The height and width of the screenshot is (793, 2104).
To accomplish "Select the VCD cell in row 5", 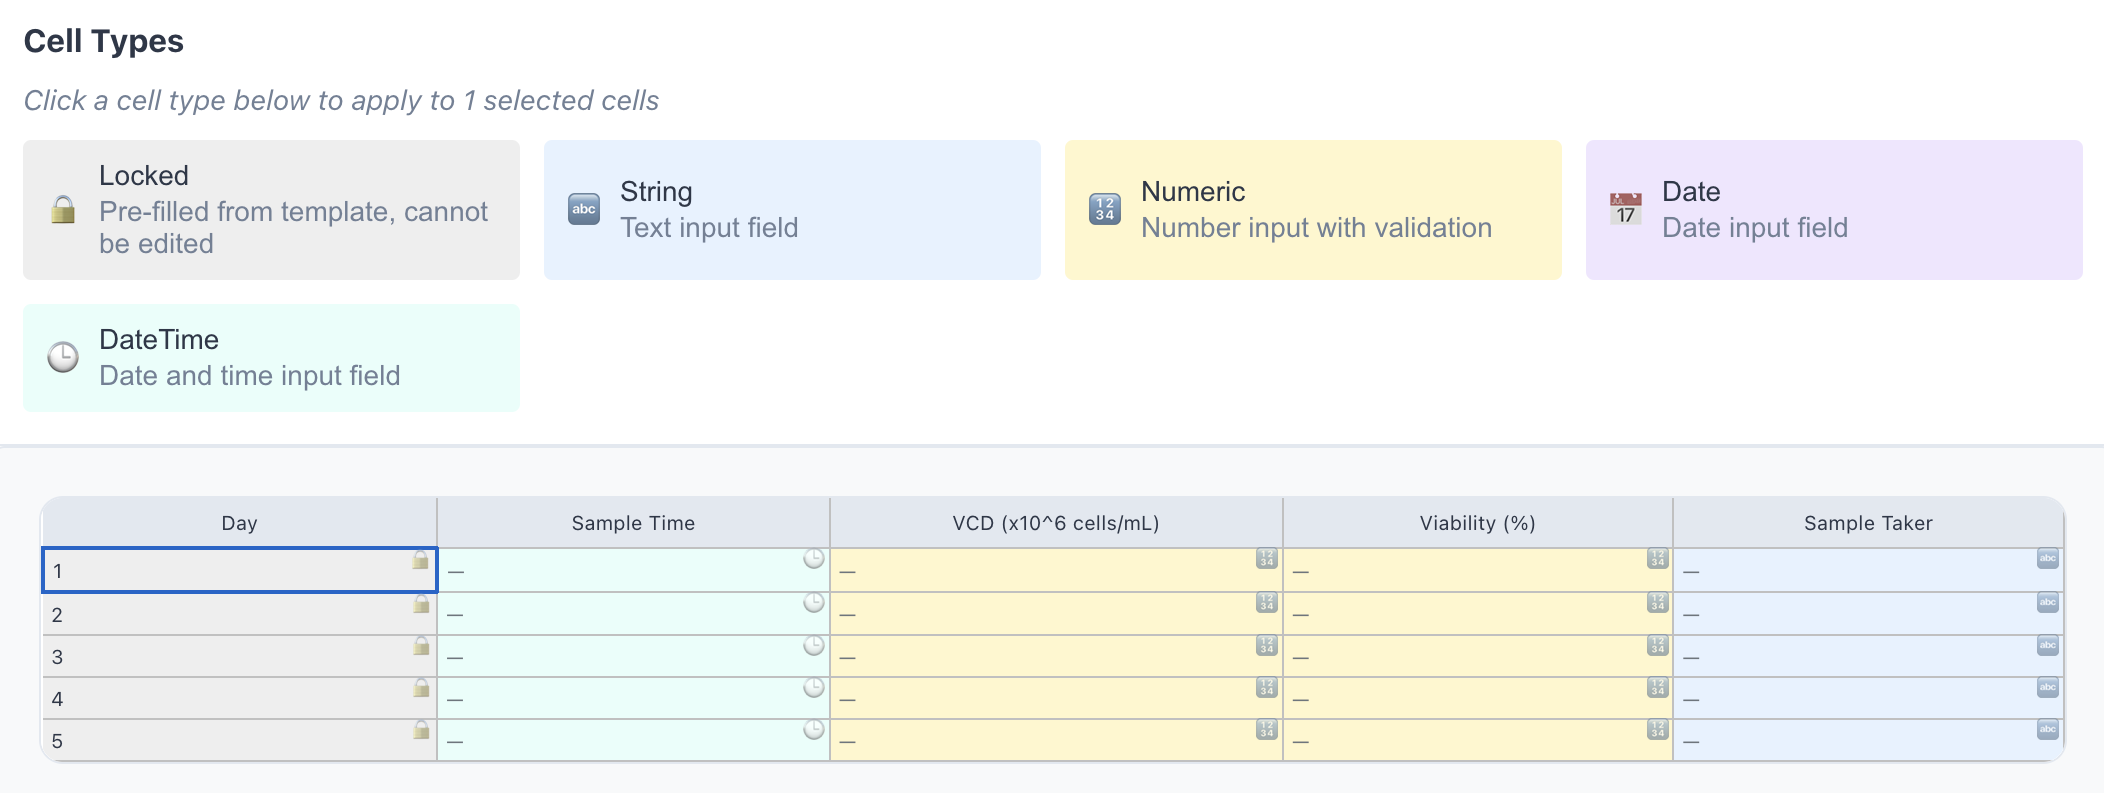I will (x=1056, y=740).
